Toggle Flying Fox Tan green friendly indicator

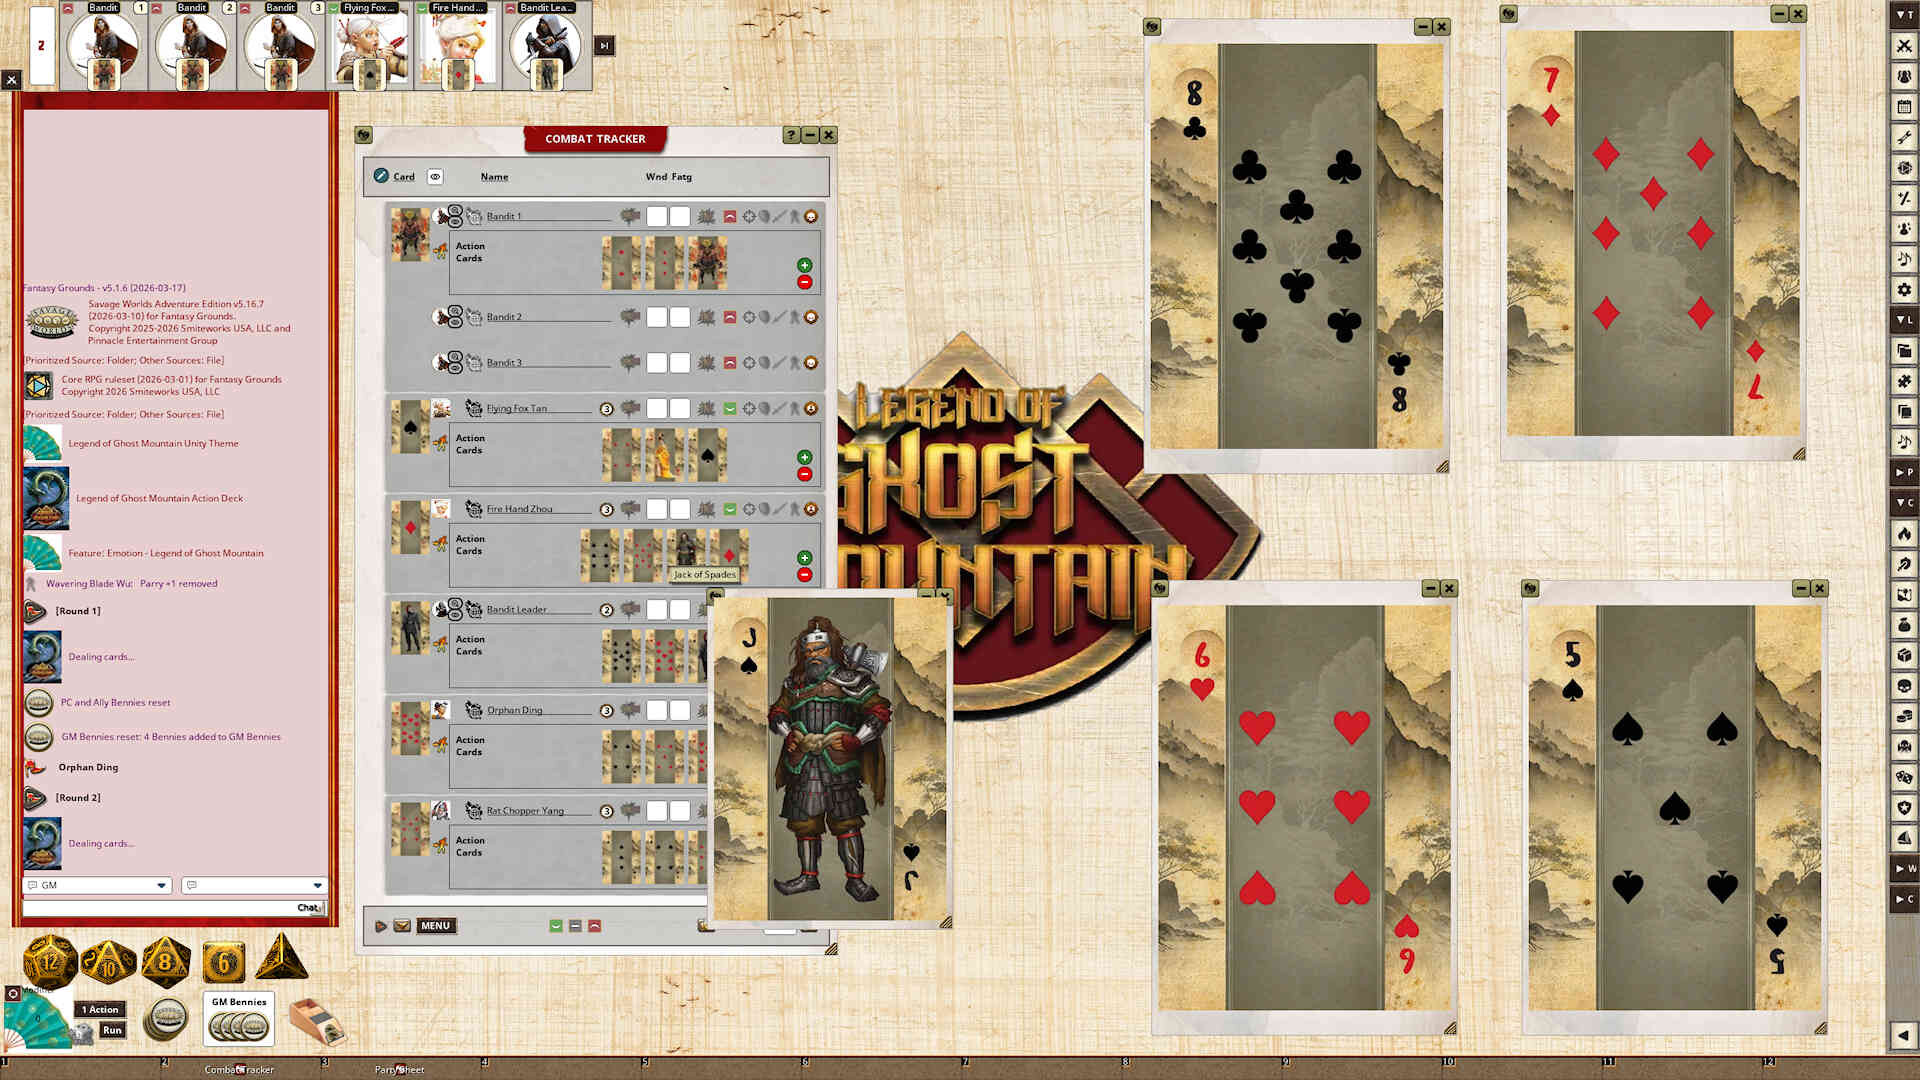pyautogui.click(x=730, y=408)
